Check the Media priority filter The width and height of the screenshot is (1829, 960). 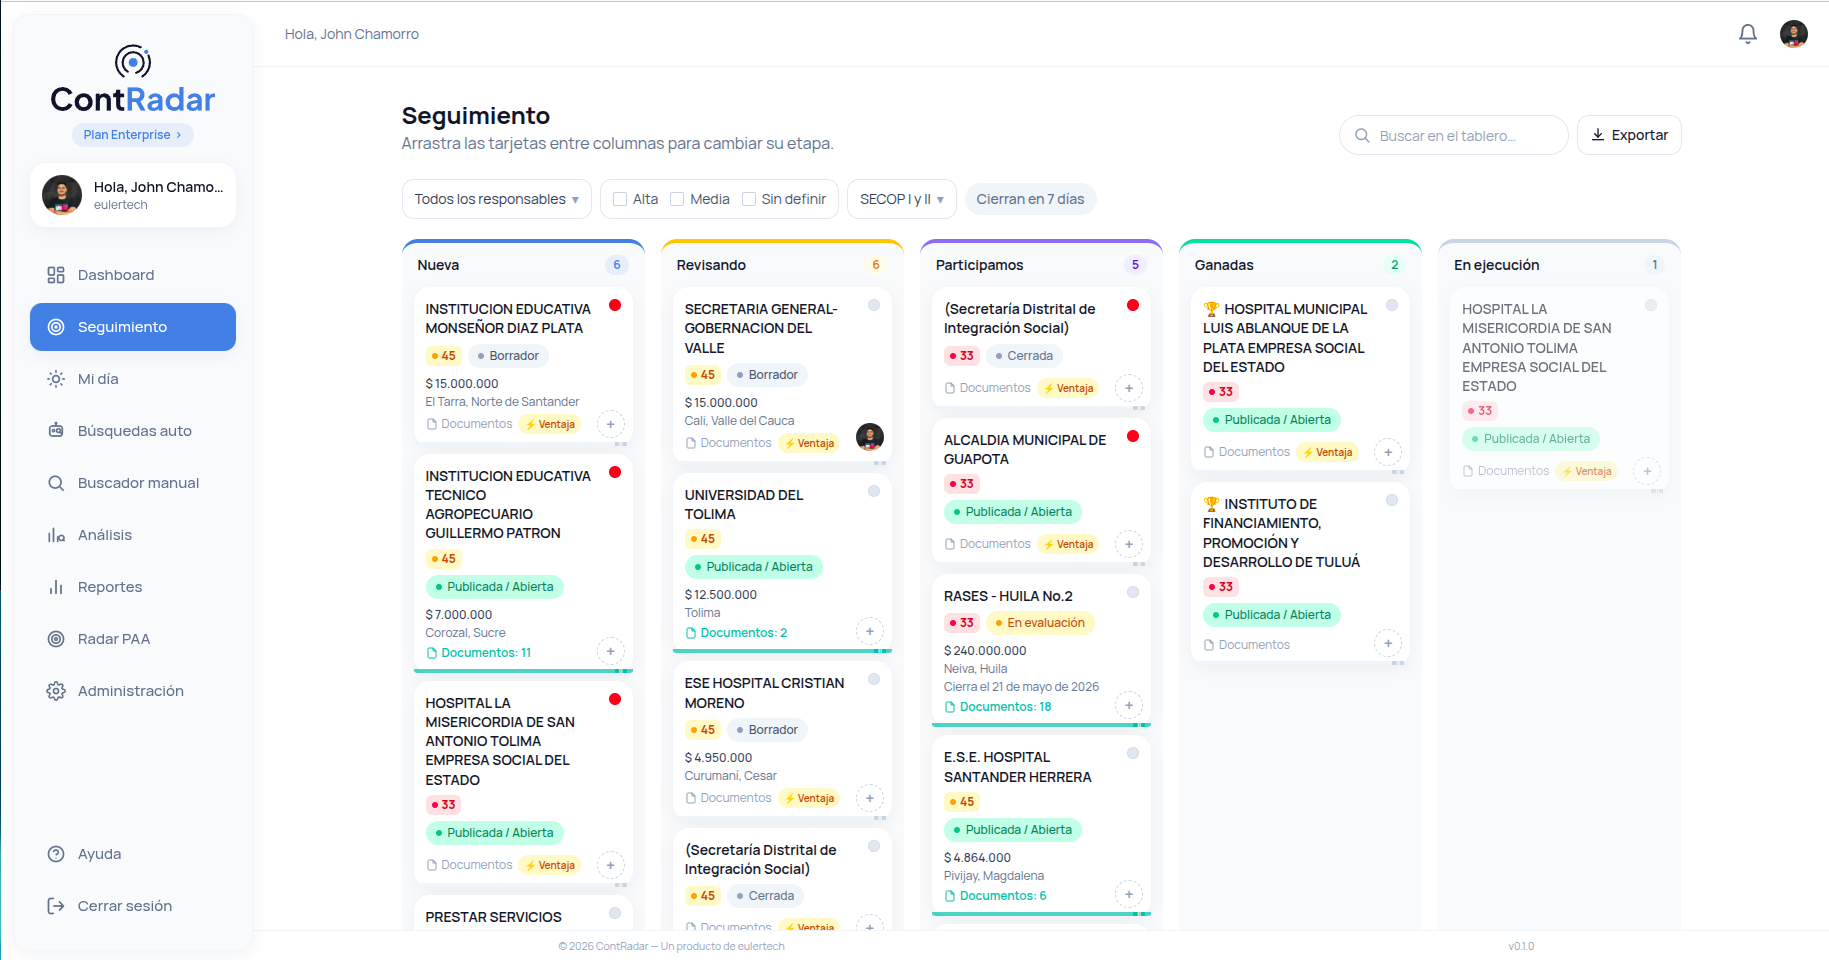677,199
